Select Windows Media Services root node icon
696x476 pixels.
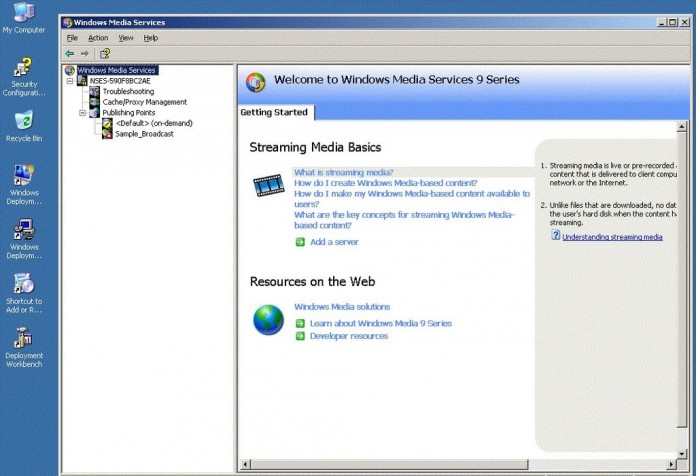pyautogui.click(x=70, y=70)
